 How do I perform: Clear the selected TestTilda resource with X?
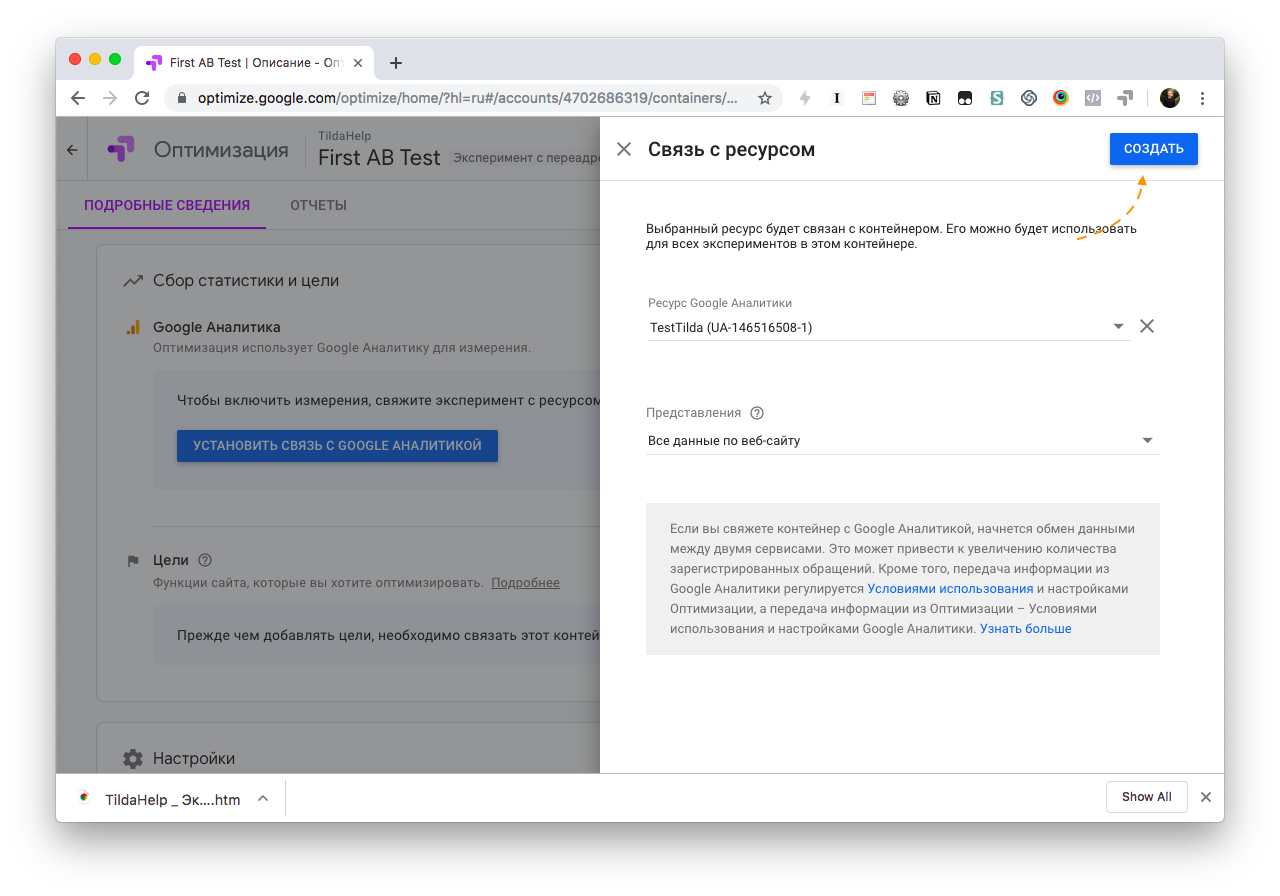1147,326
